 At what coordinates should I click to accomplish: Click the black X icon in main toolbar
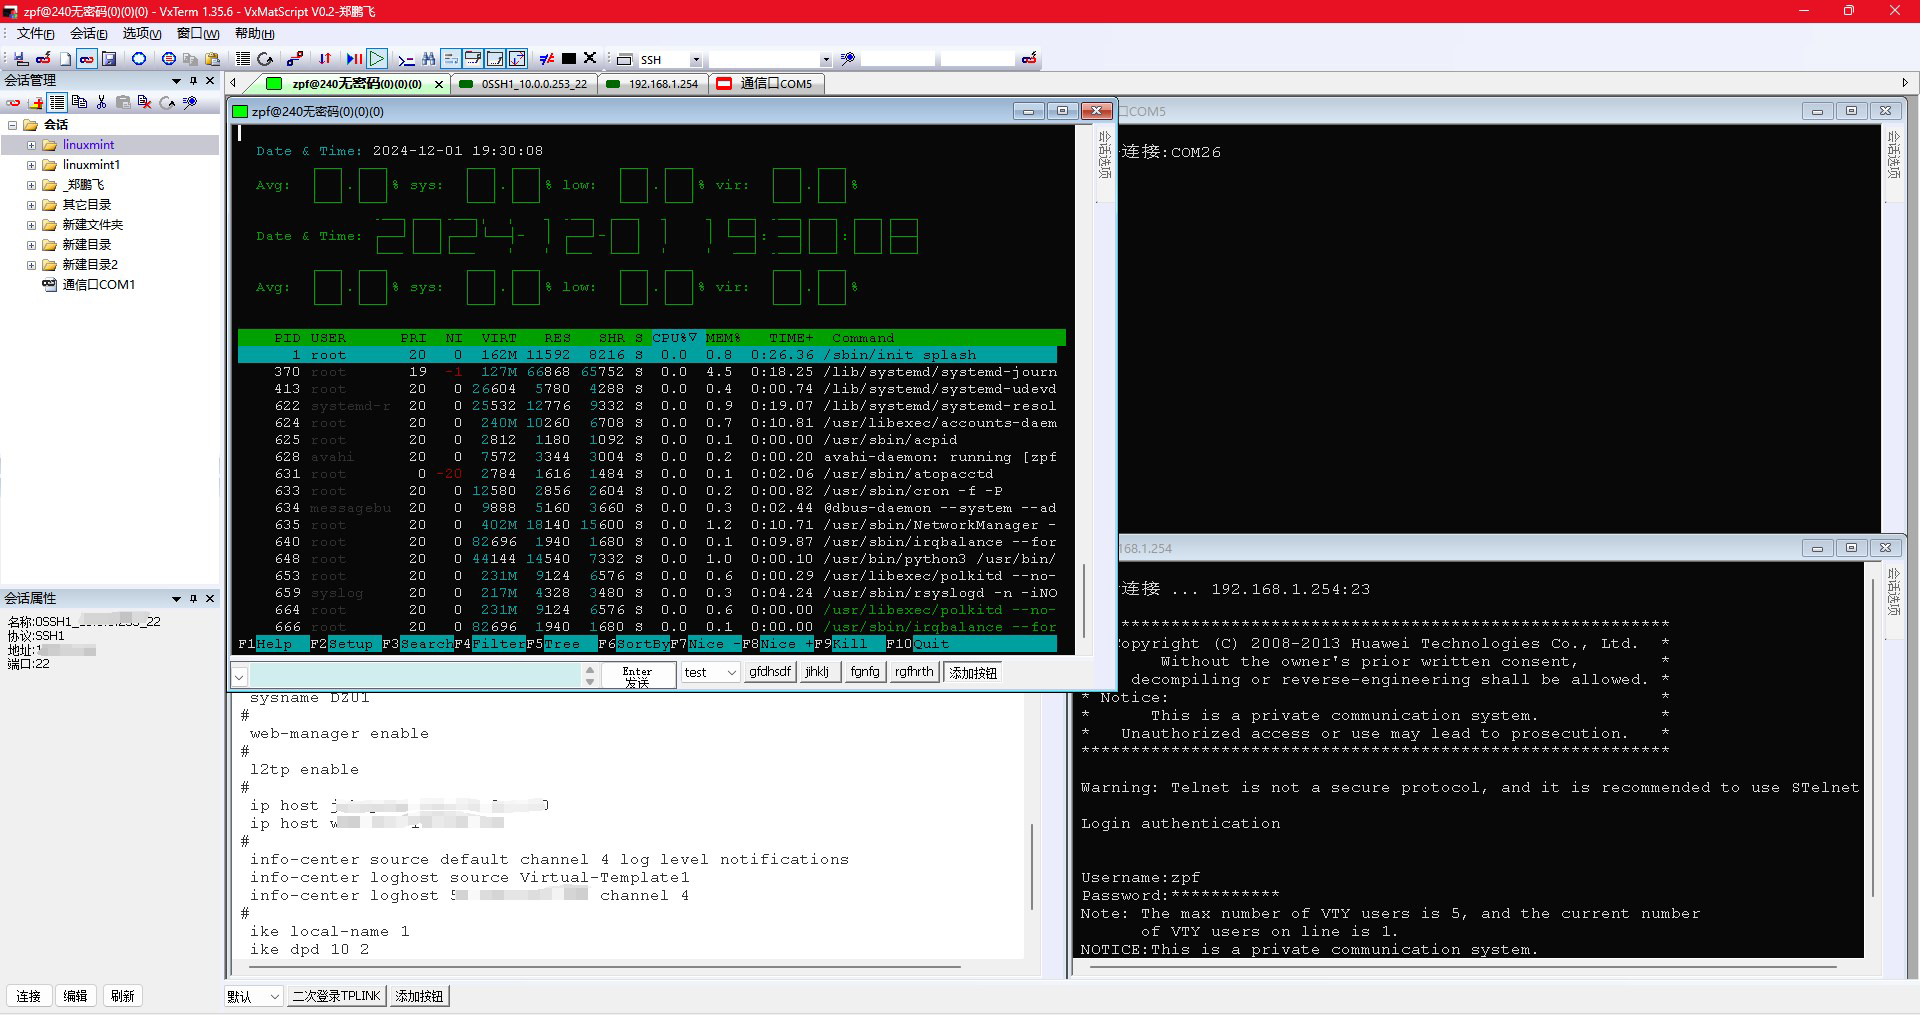pyautogui.click(x=590, y=58)
